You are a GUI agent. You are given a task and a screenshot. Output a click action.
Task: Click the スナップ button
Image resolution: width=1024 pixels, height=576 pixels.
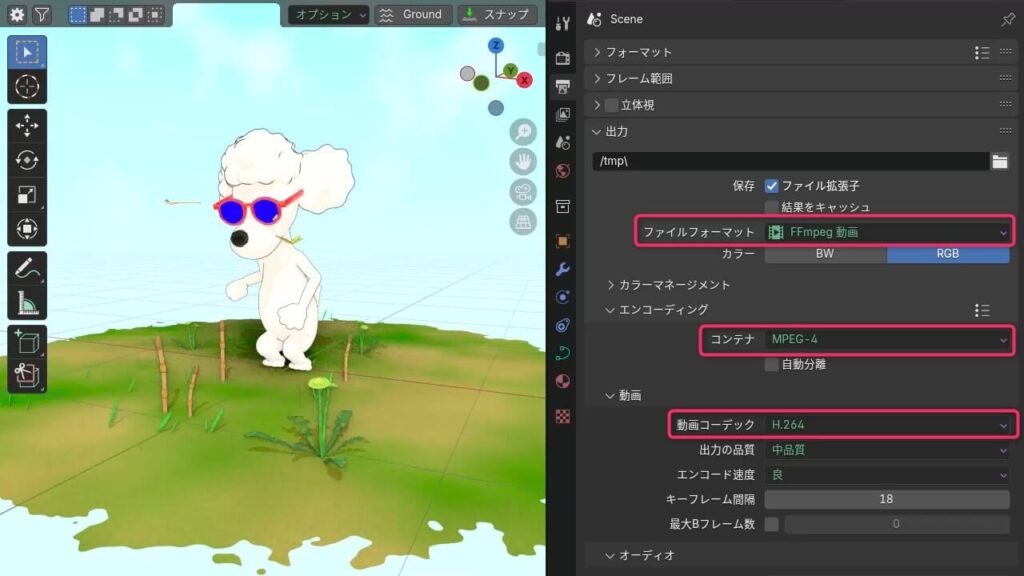point(498,14)
